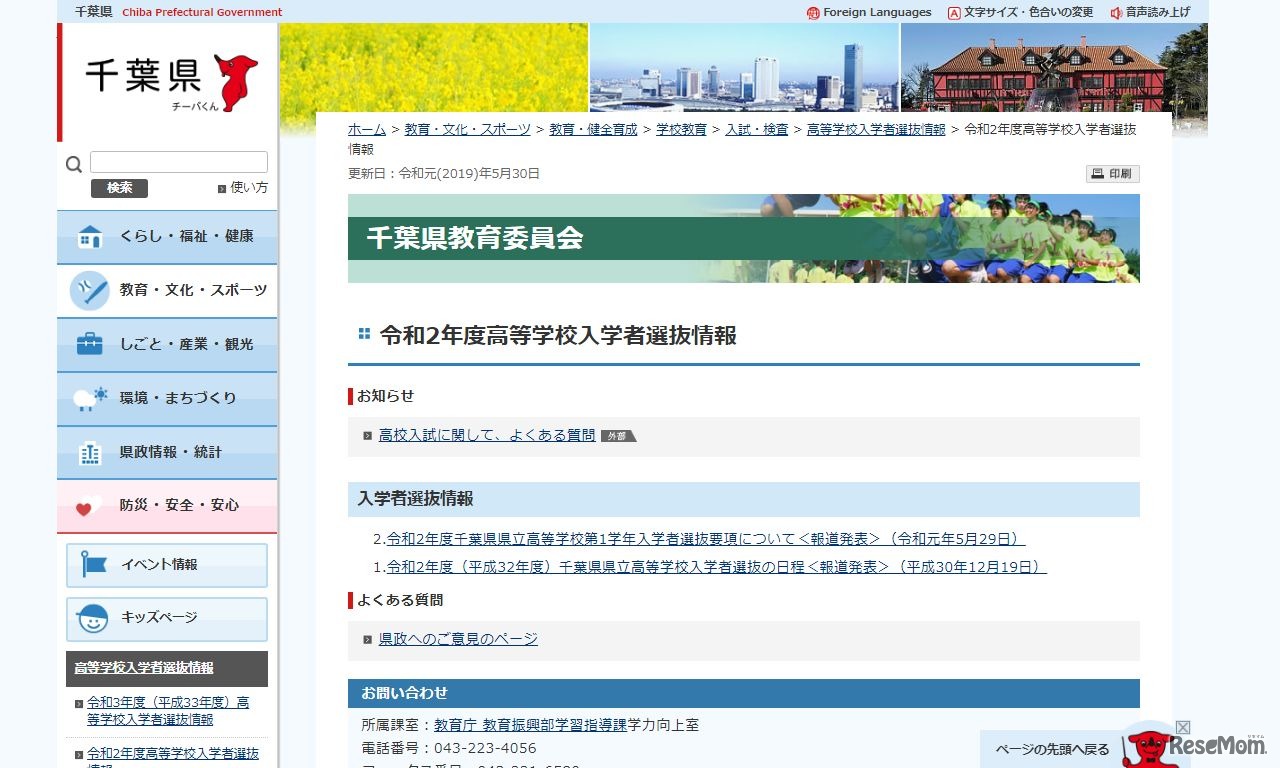
Task: Click the kids face icon for キッズページ
Action: [x=93, y=618]
